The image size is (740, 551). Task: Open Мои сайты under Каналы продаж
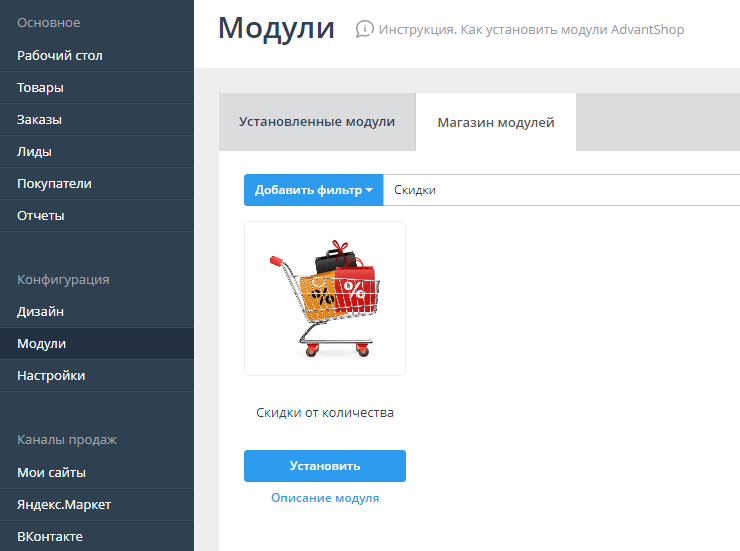point(52,472)
